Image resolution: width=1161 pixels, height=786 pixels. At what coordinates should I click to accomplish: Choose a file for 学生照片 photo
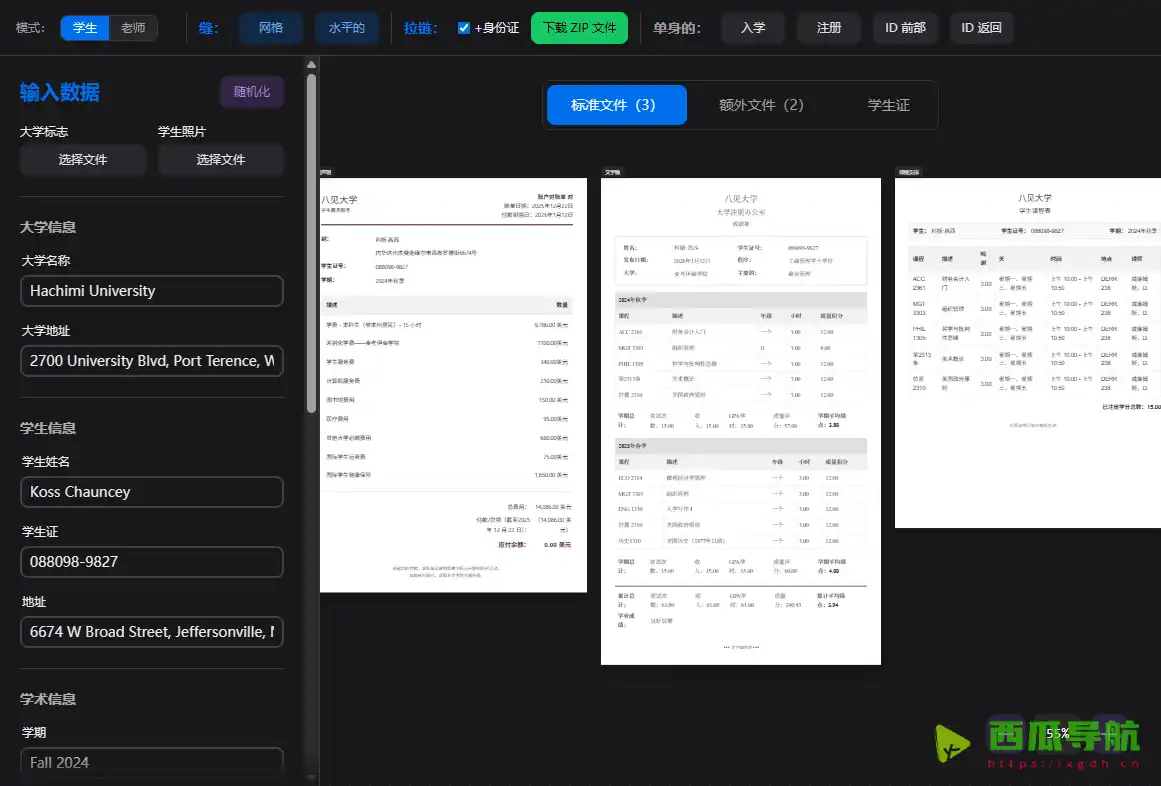point(220,160)
